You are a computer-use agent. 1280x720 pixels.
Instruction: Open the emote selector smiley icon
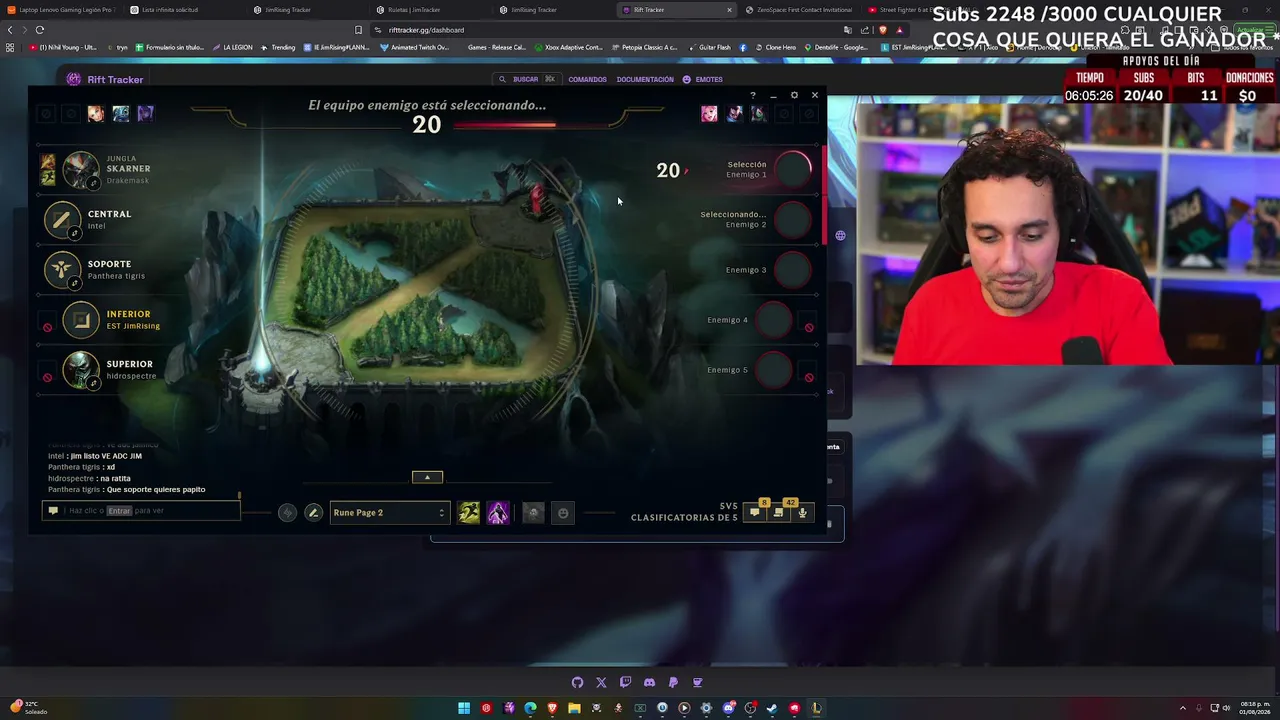563,513
